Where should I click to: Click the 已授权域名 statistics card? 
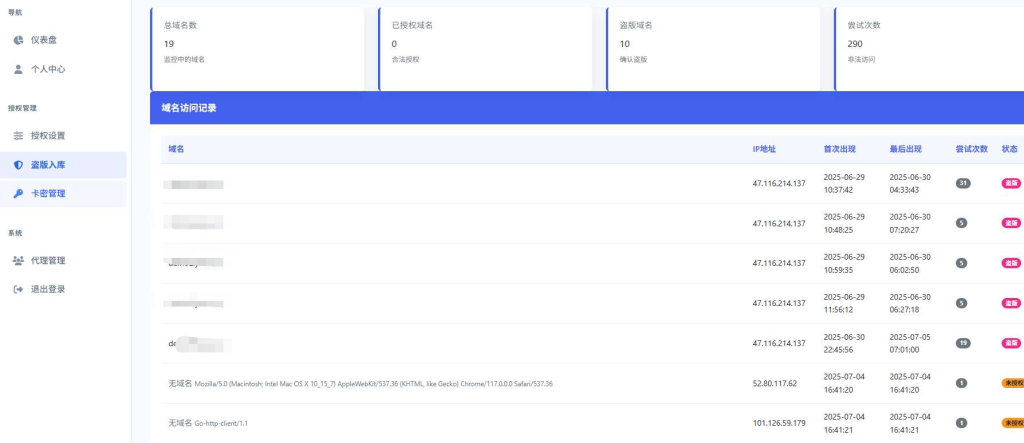(x=485, y=49)
